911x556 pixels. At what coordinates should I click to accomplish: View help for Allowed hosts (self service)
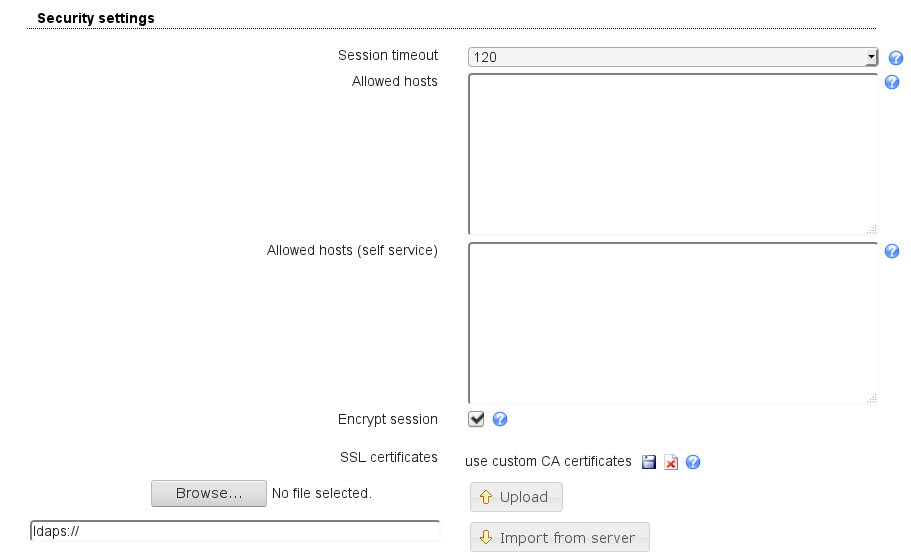coord(893,251)
